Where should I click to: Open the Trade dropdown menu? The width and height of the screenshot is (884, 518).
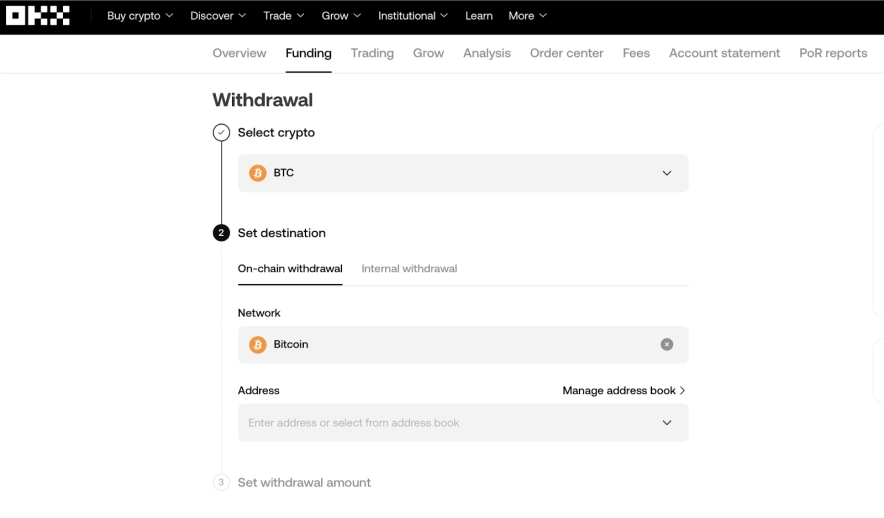[284, 16]
